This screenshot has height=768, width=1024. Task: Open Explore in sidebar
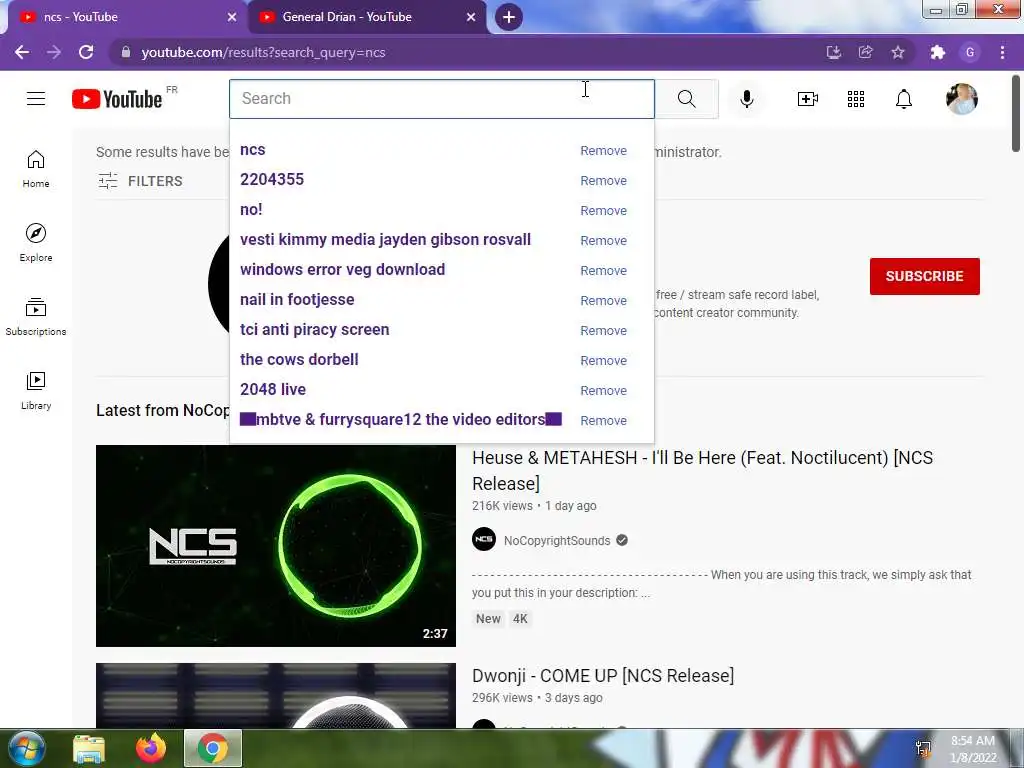[36, 242]
